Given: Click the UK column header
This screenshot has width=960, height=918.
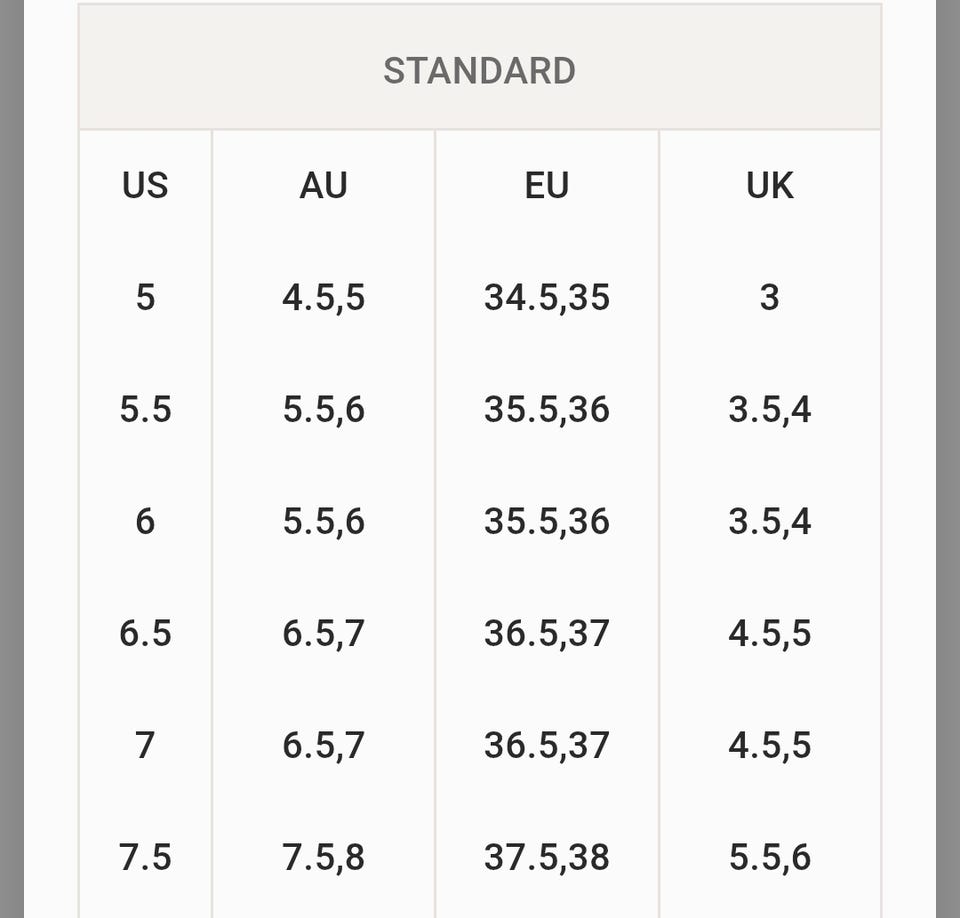Looking at the screenshot, I should (x=769, y=186).
